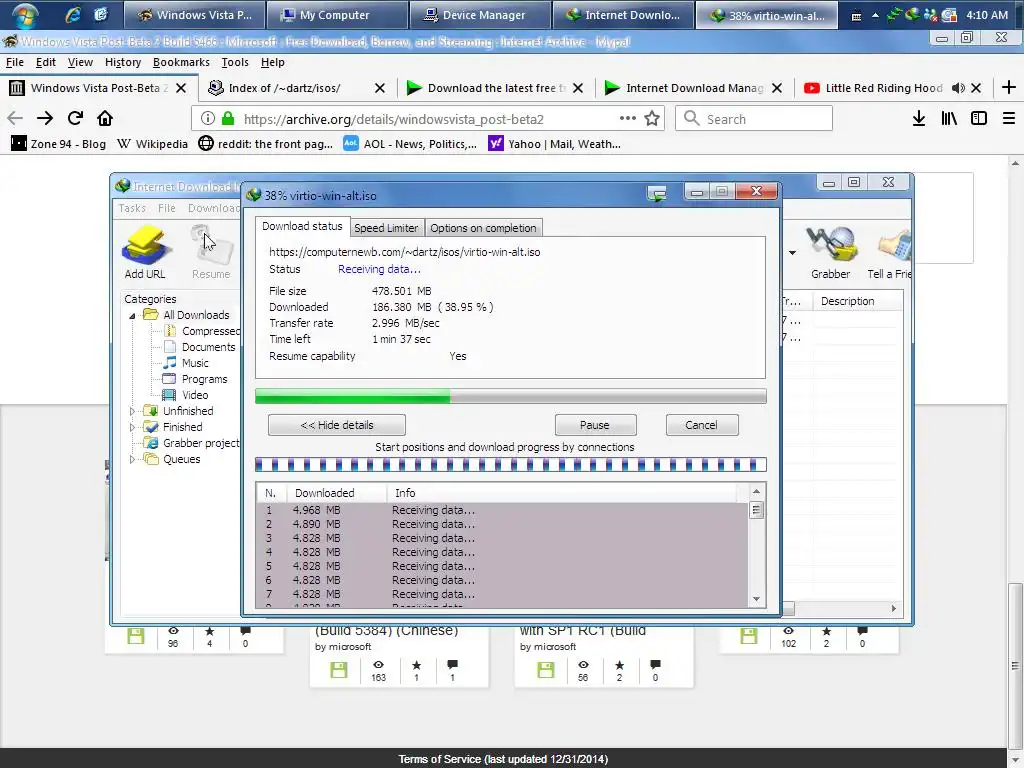This screenshot has height=768, width=1024.
Task: Launch Internet Explorer from quick launch
Action: pyautogui.click(x=72, y=14)
